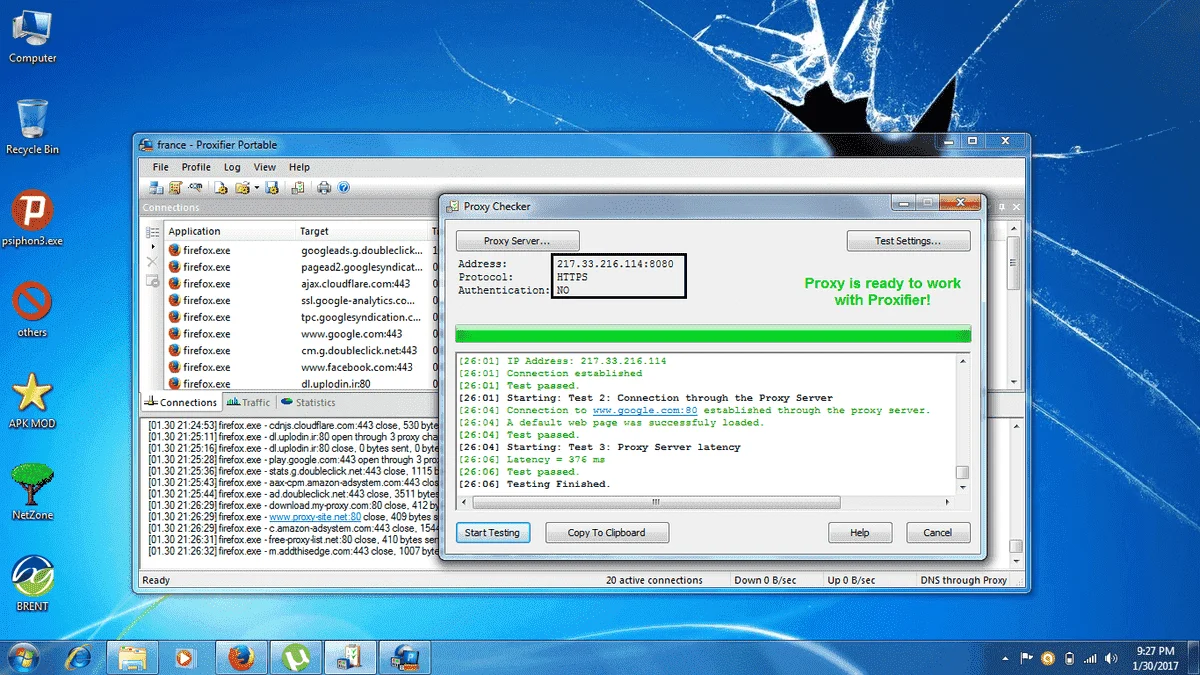Click the connections list vertical scrollbar
The image size is (1200, 675).
[1015, 306]
